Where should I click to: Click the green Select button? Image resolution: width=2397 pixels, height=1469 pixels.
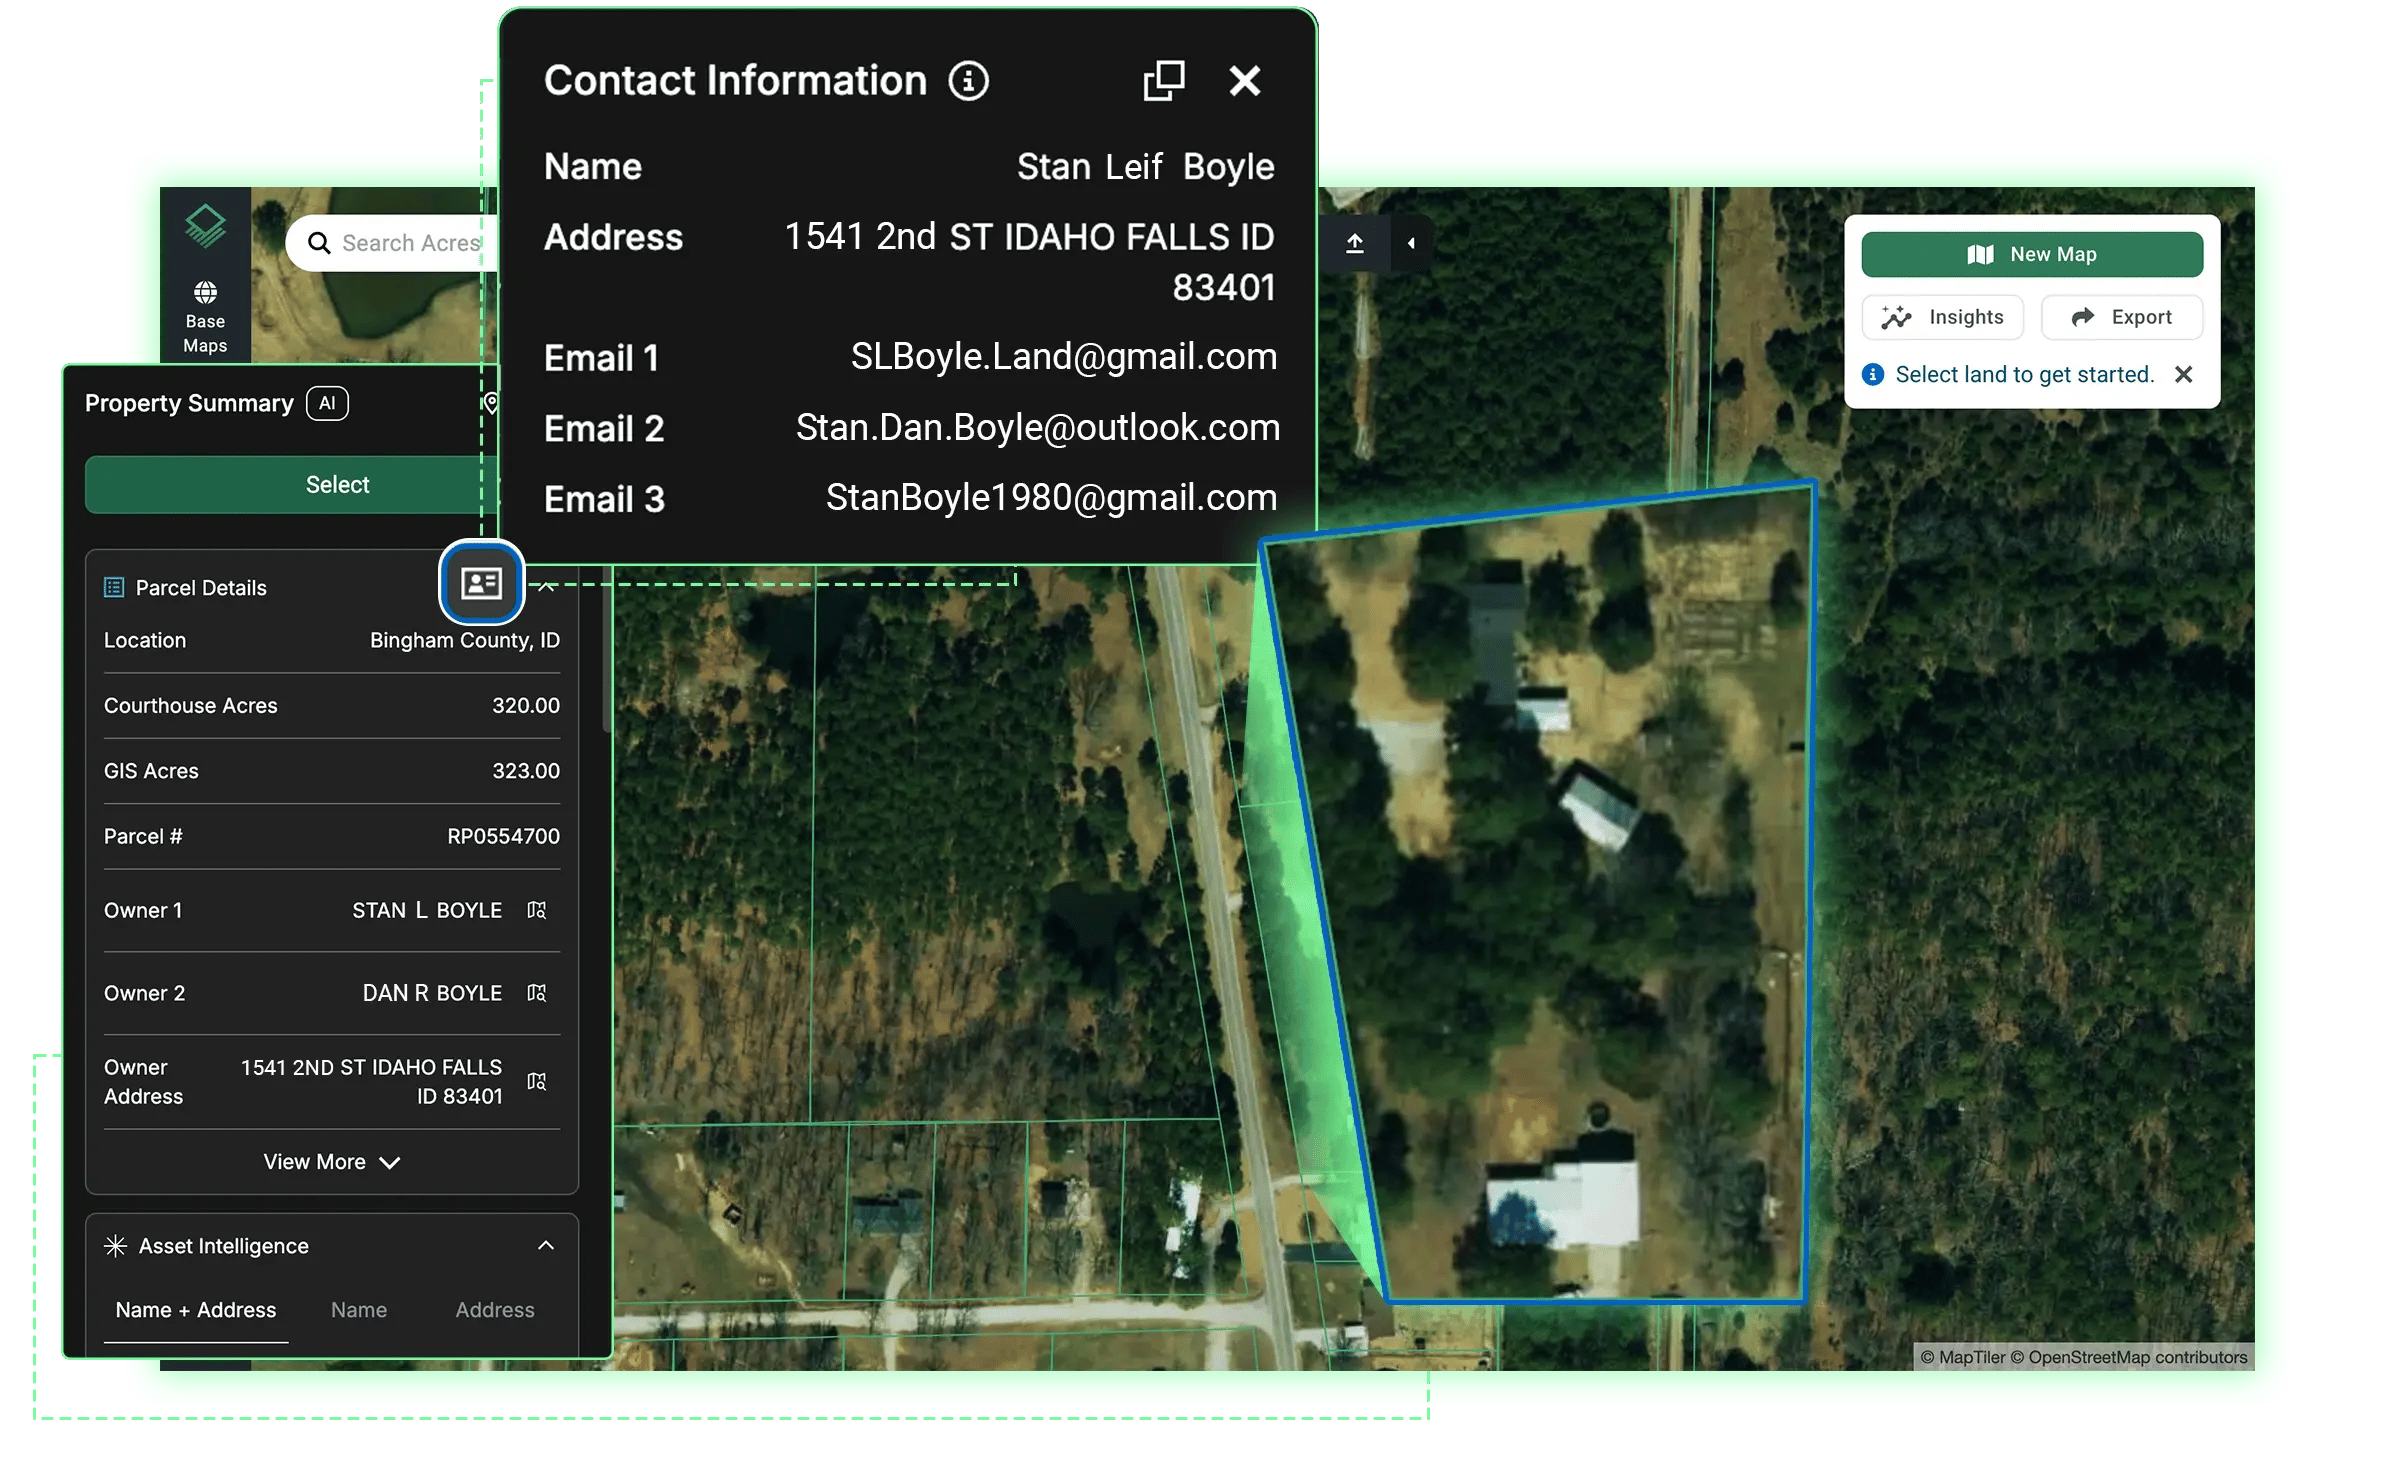(x=290, y=485)
